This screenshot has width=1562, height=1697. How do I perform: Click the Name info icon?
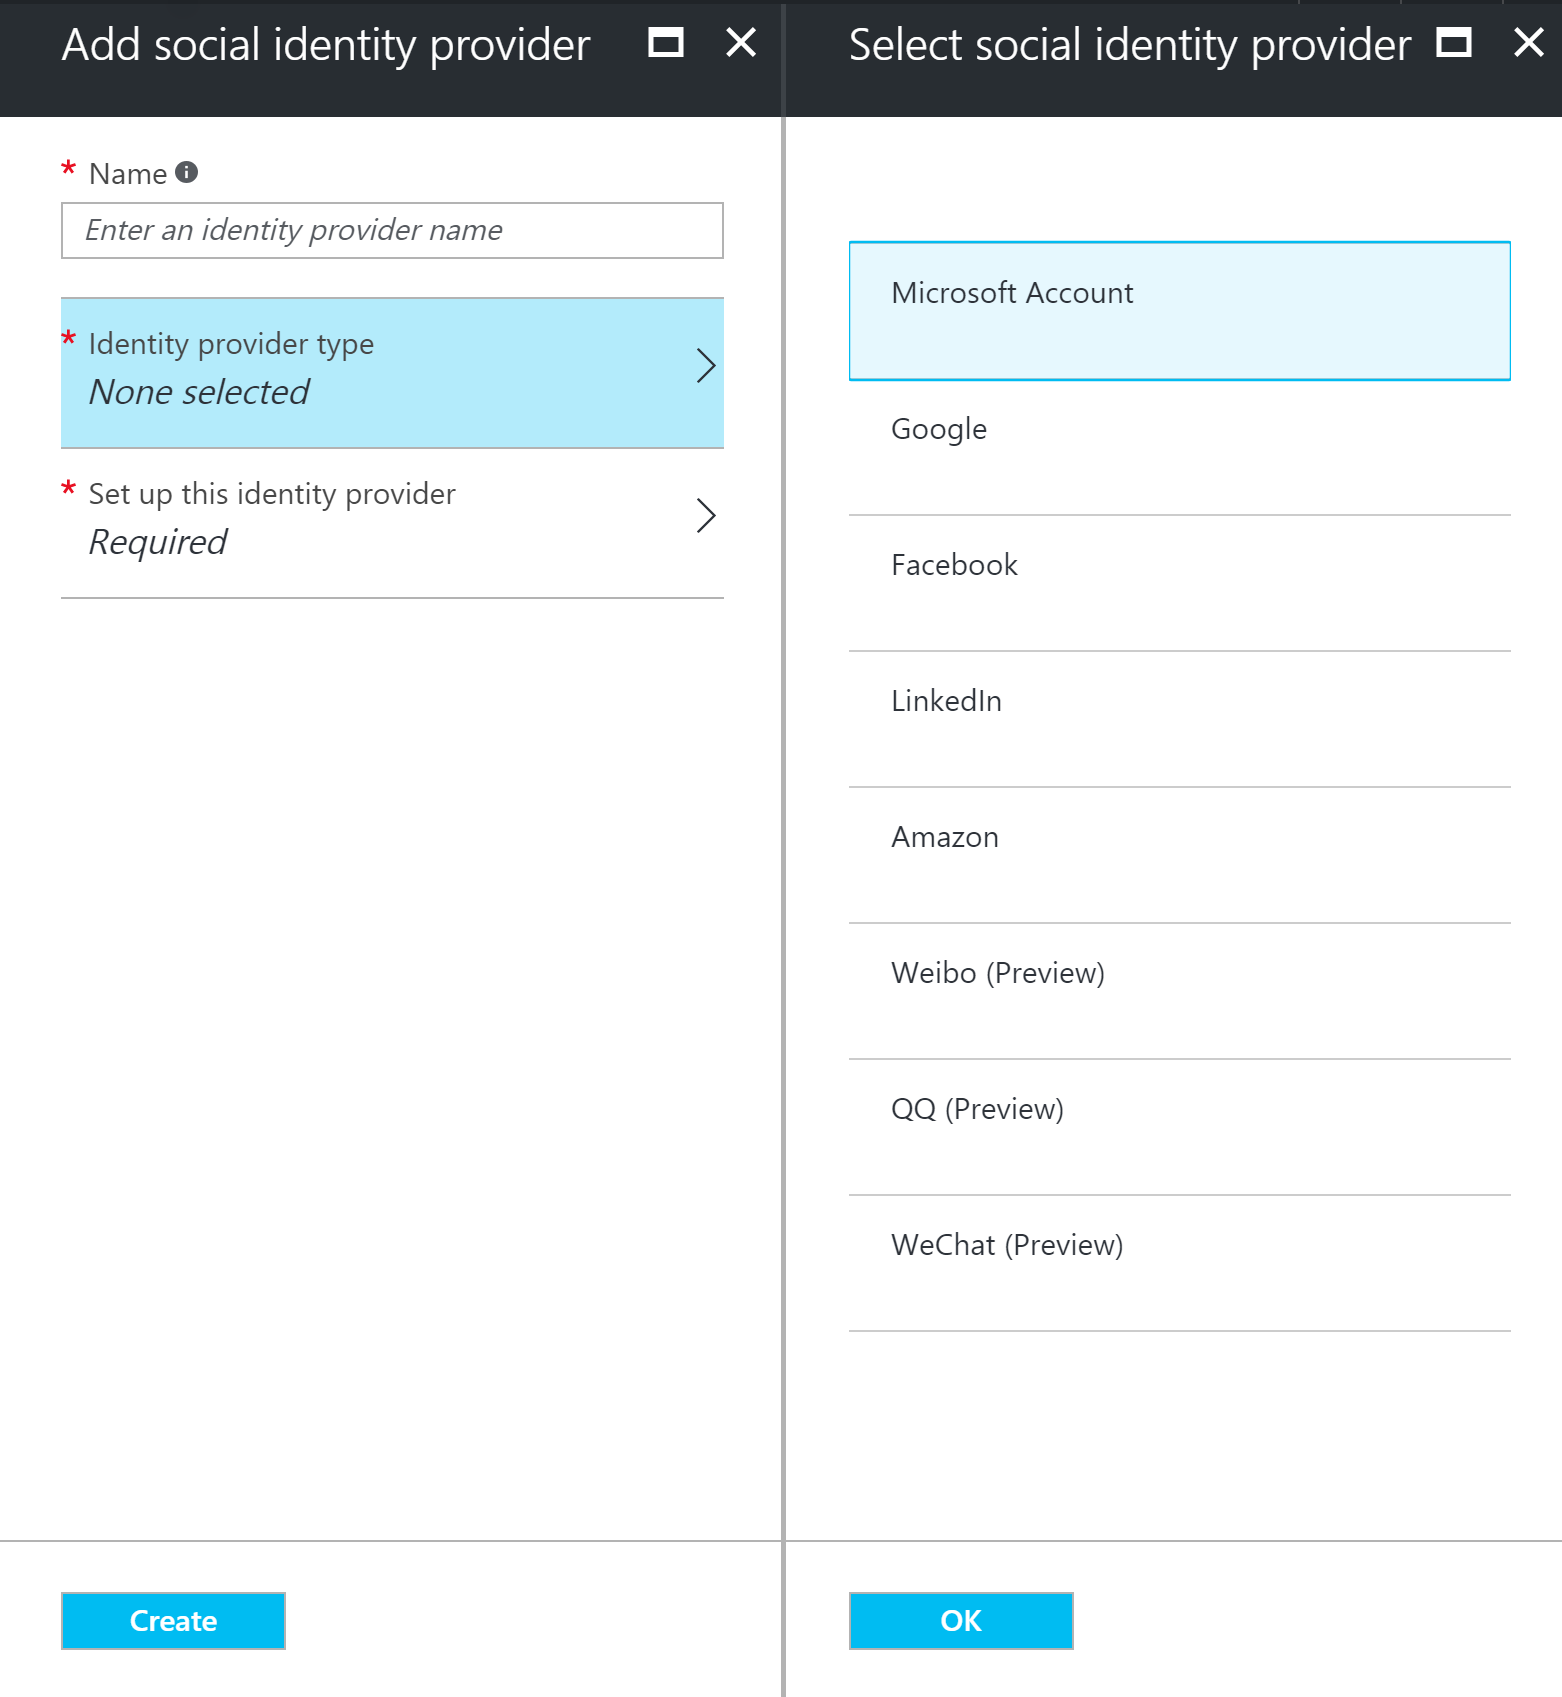pos(186,172)
